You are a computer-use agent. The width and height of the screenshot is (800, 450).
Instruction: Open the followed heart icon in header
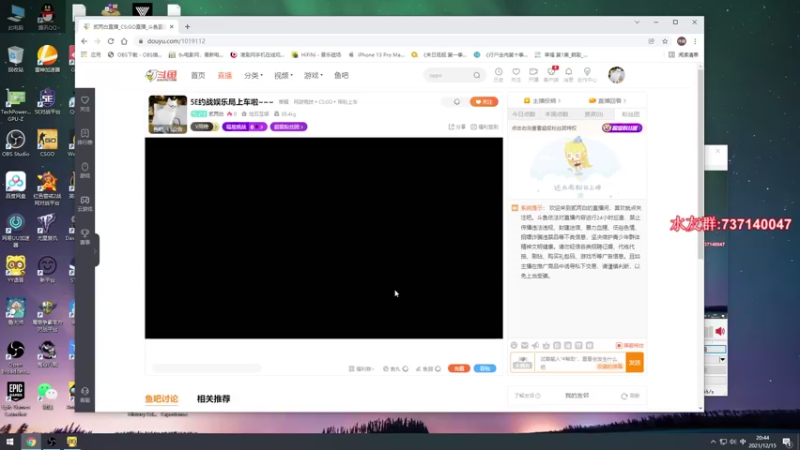coord(516,74)
